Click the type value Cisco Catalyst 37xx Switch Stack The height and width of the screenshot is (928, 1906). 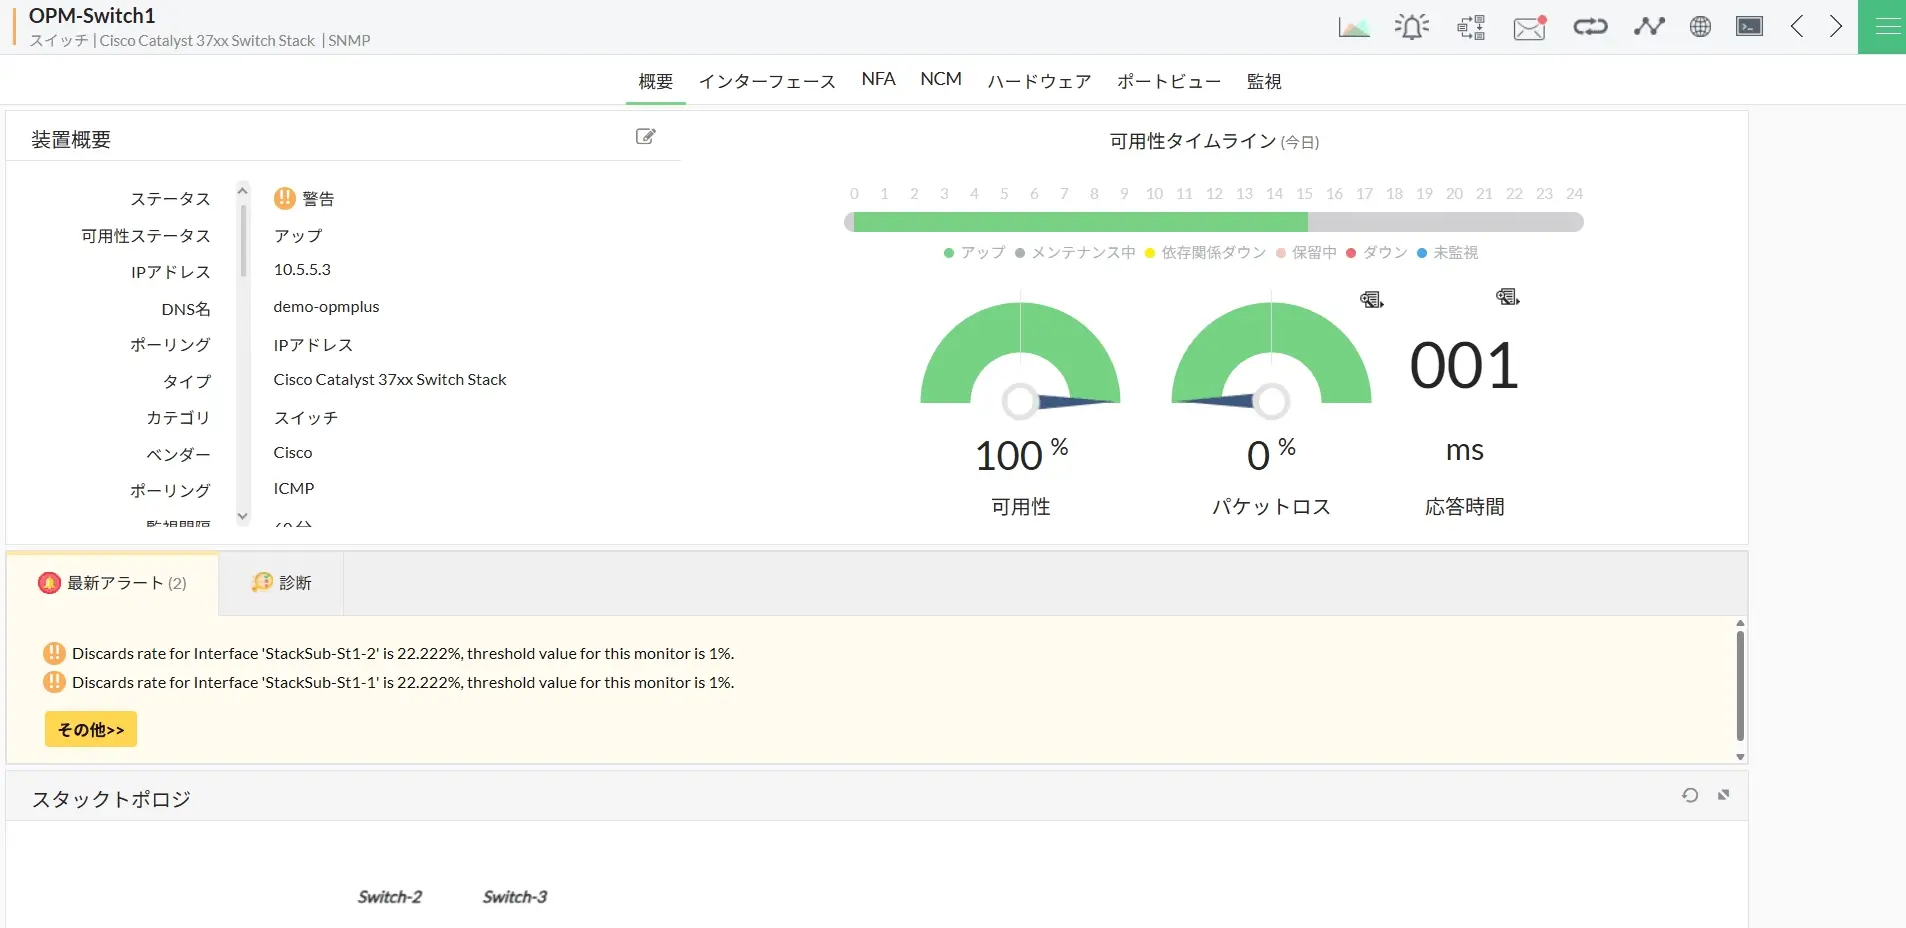tap(390, 380)
